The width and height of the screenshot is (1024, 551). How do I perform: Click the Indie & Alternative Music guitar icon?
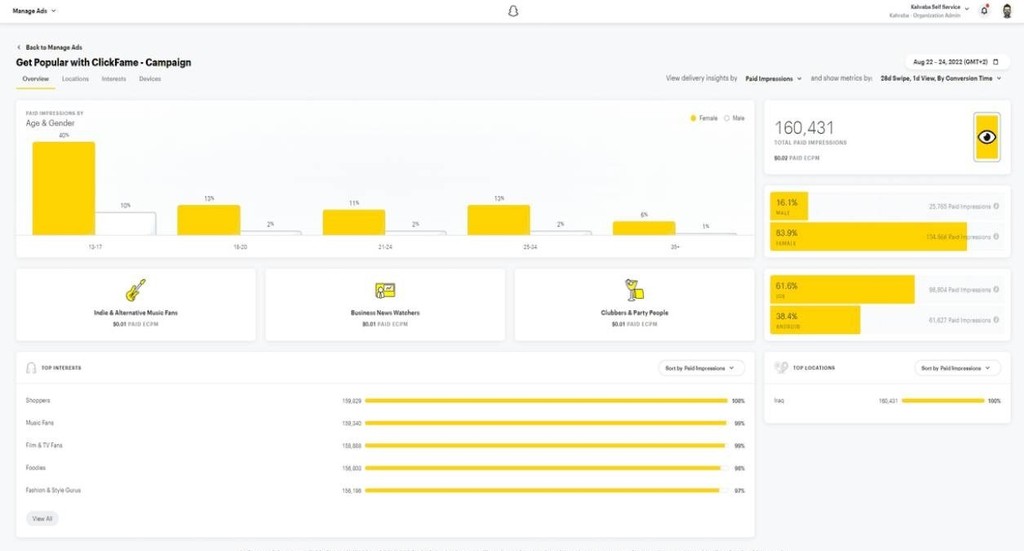(136, 291)
